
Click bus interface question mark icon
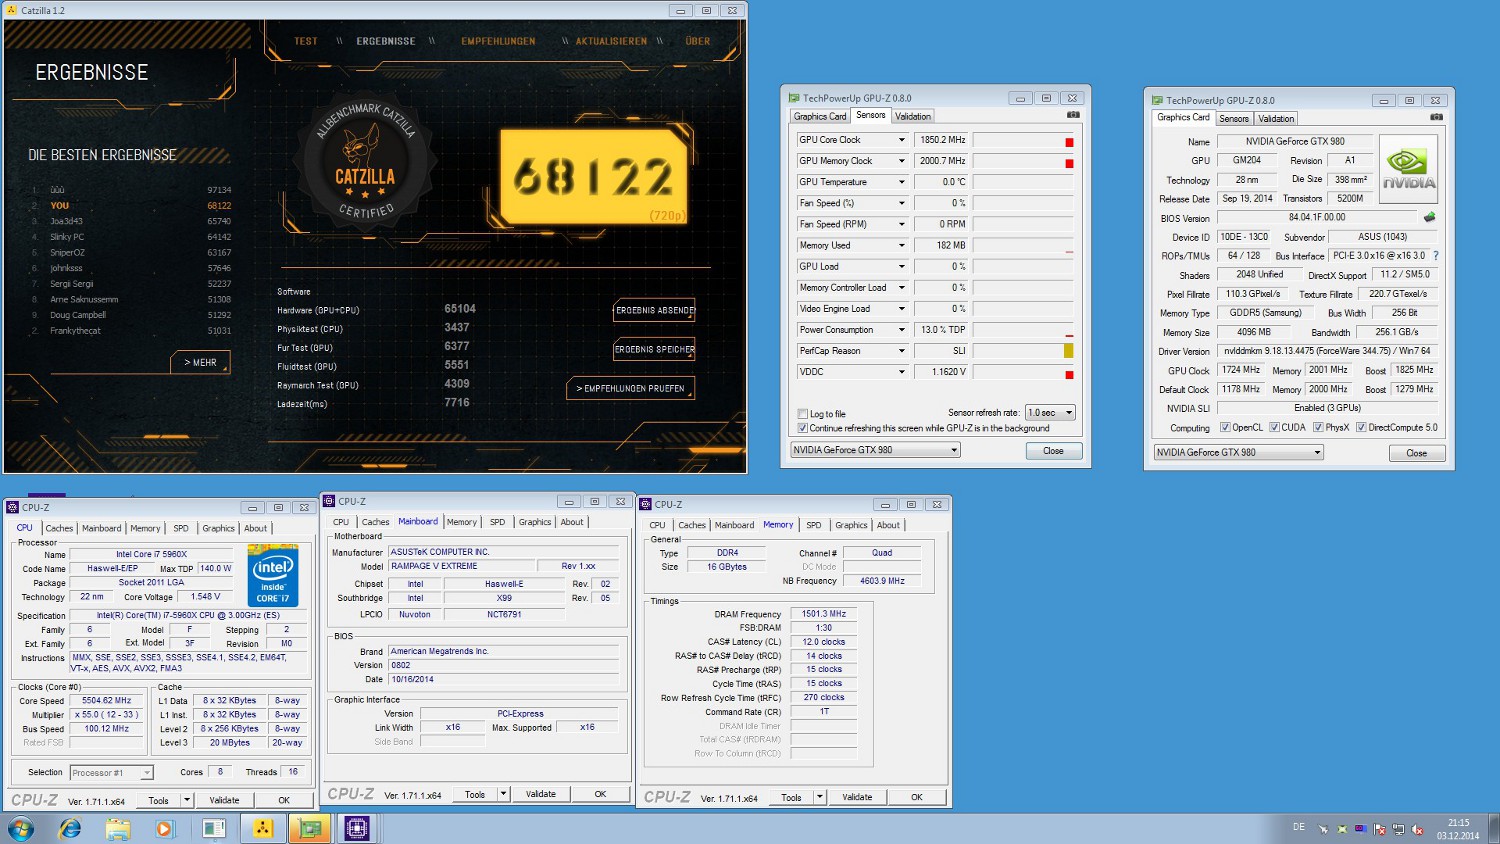click(x=1436, y=255)
